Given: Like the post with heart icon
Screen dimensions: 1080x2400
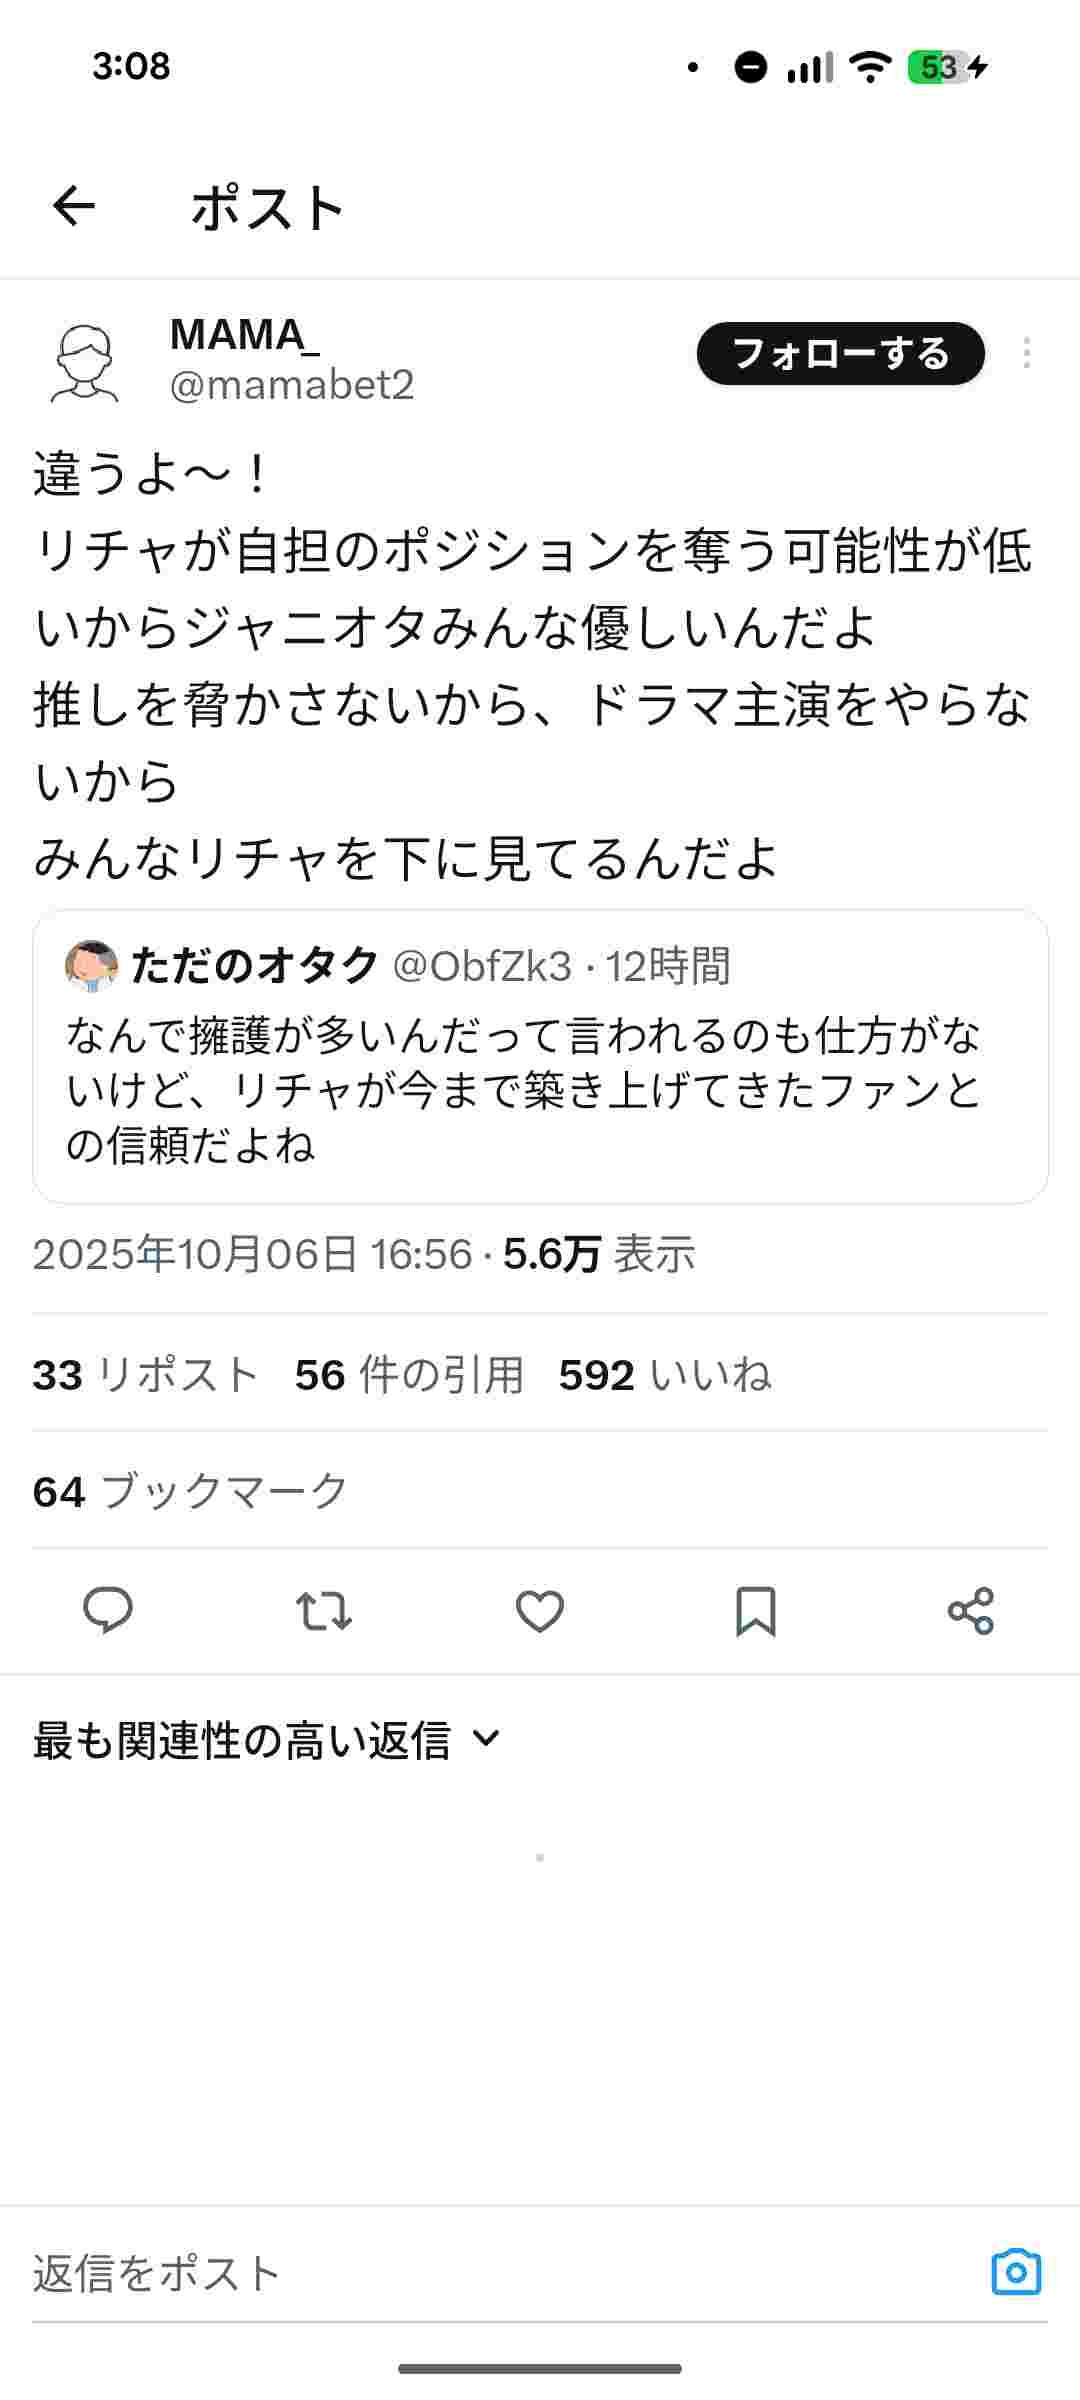Looking at the screenshot, I should 540,1611.
